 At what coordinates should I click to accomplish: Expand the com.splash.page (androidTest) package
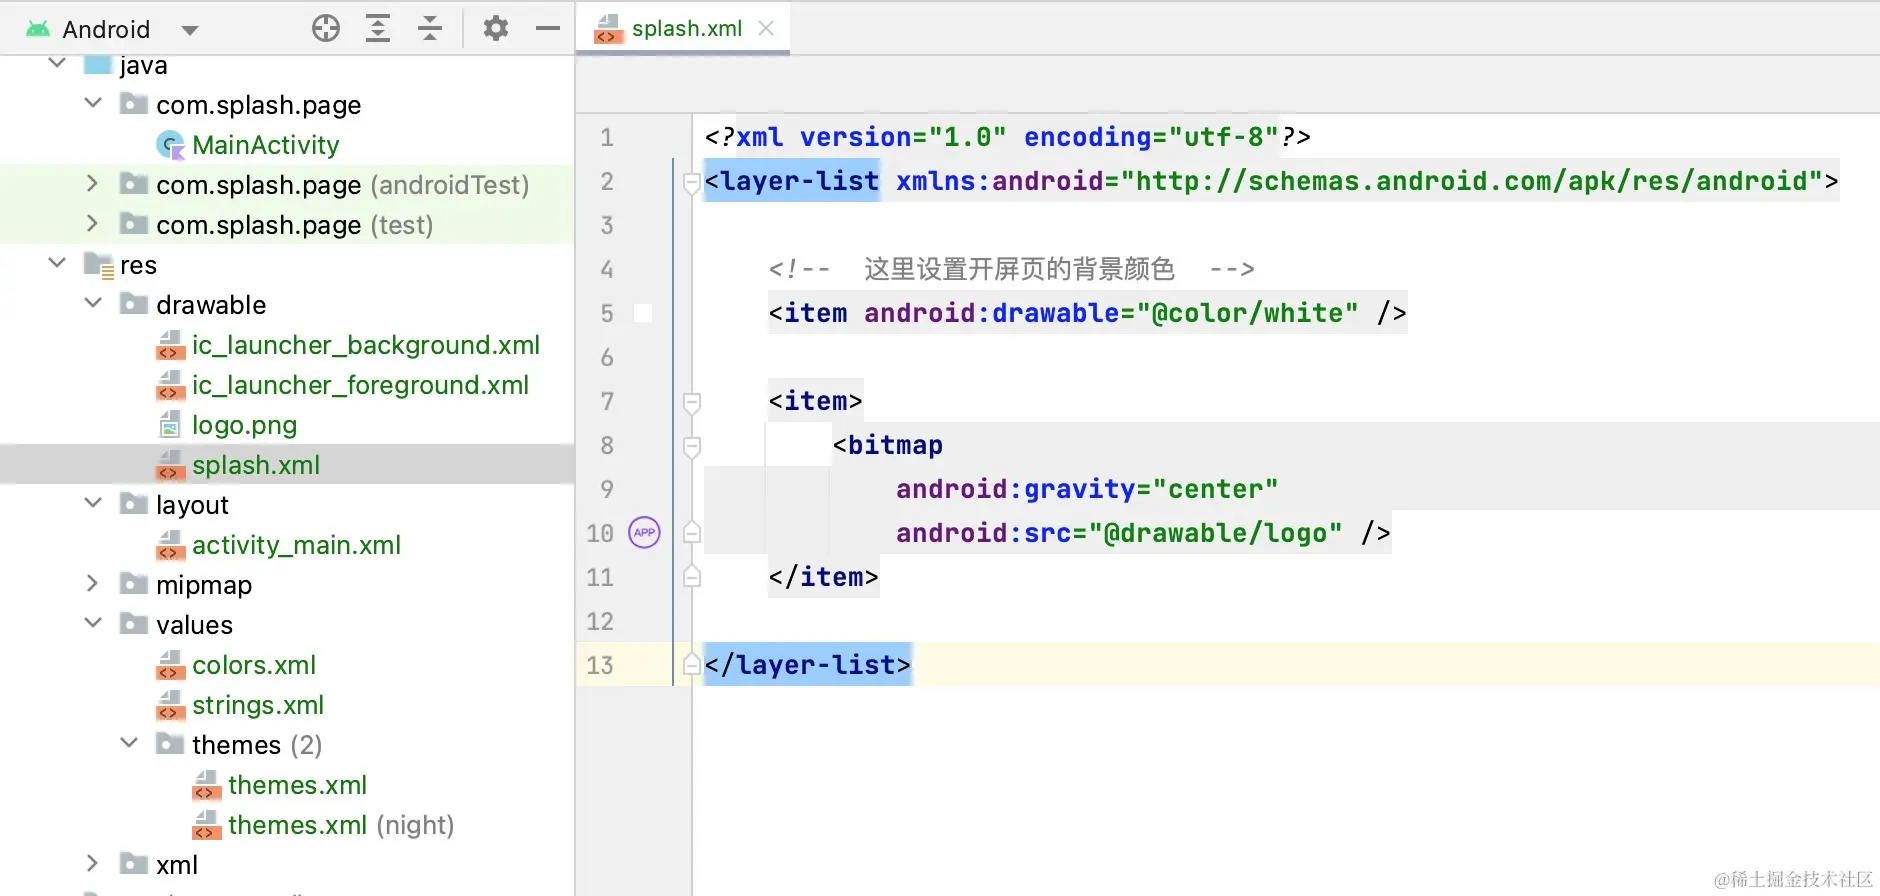point(93,183)
